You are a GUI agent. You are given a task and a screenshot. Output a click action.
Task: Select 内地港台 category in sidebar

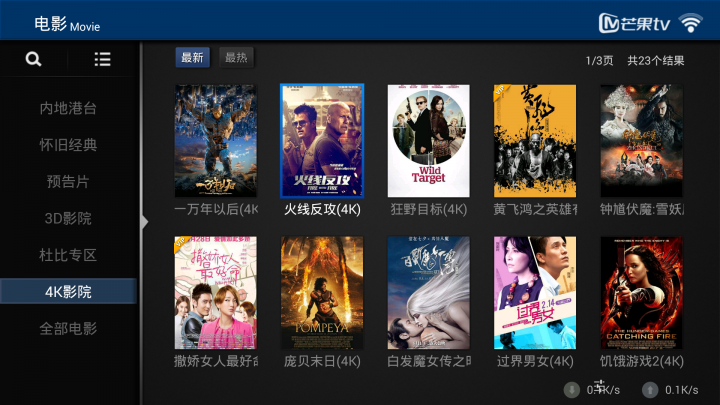68,108
